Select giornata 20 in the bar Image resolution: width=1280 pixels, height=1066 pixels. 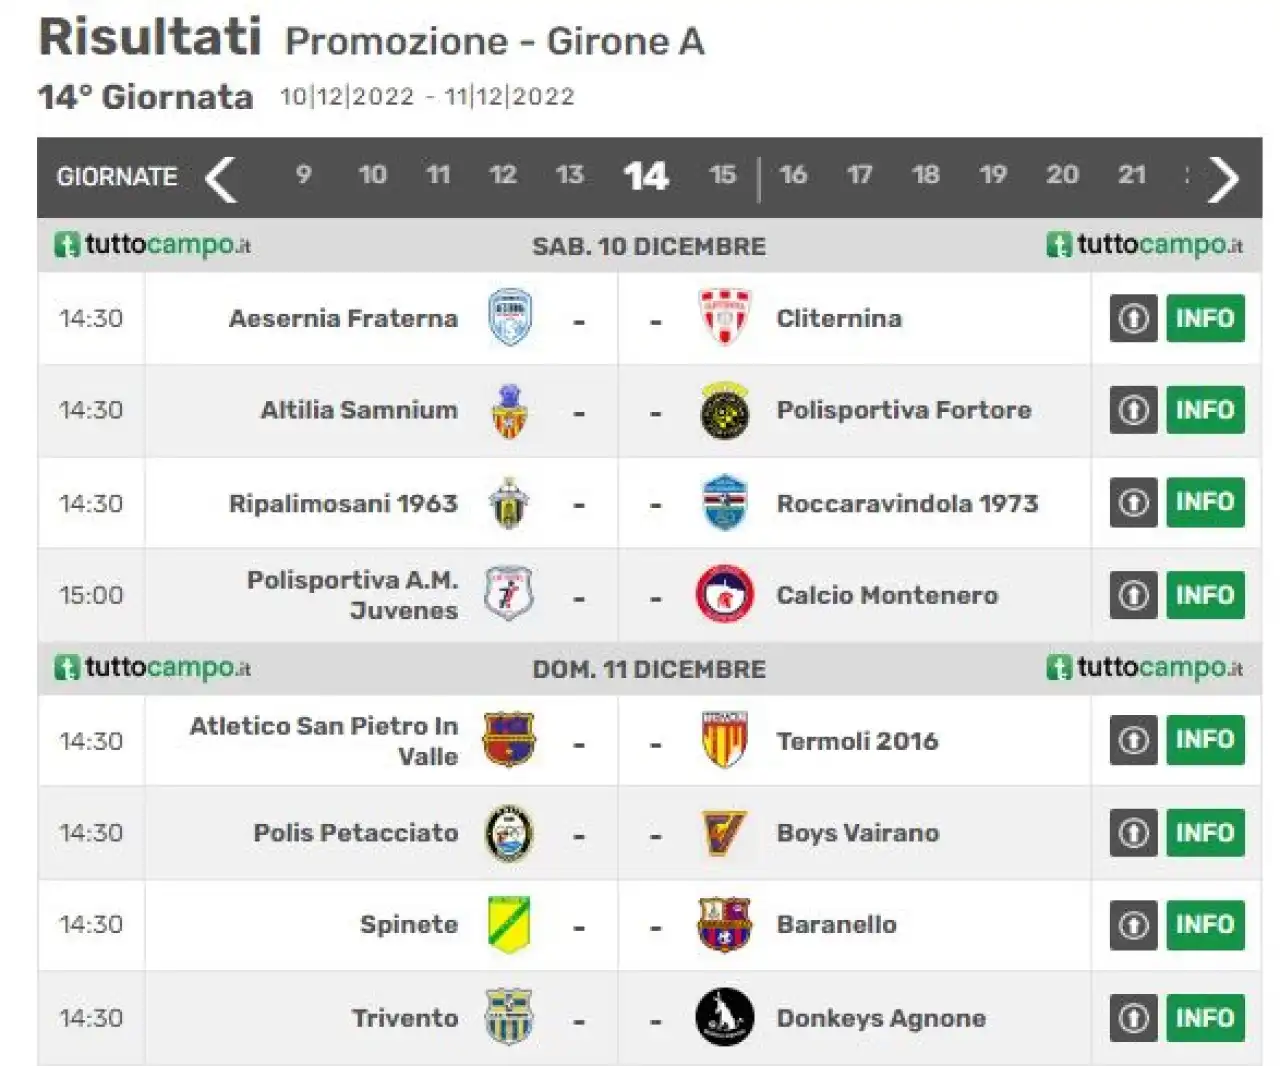point(1062,175)
